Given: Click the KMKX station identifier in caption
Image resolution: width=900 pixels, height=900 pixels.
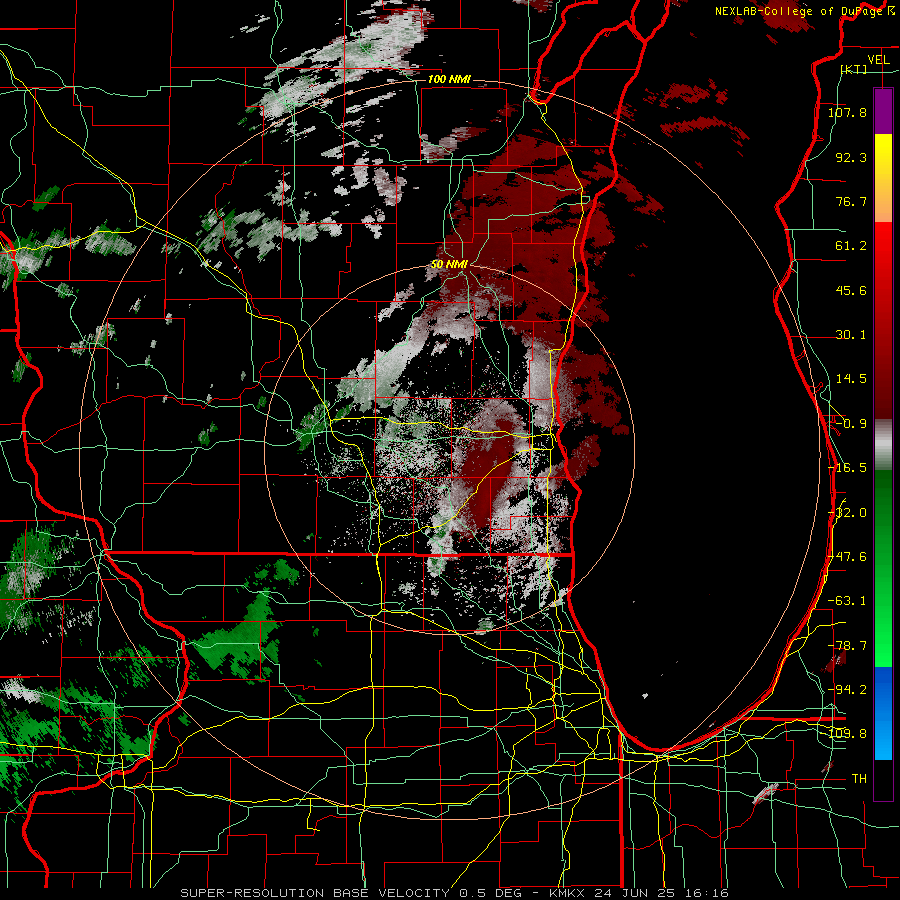Looking at the screenshot, I should tap(567, 893).
